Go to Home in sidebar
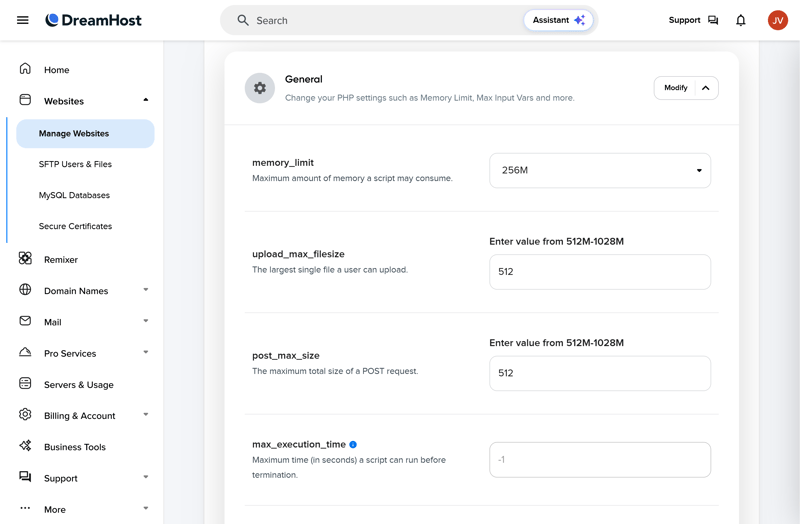Image resolution: width=800 pixels, height=524 pixels. coord(57,70)
